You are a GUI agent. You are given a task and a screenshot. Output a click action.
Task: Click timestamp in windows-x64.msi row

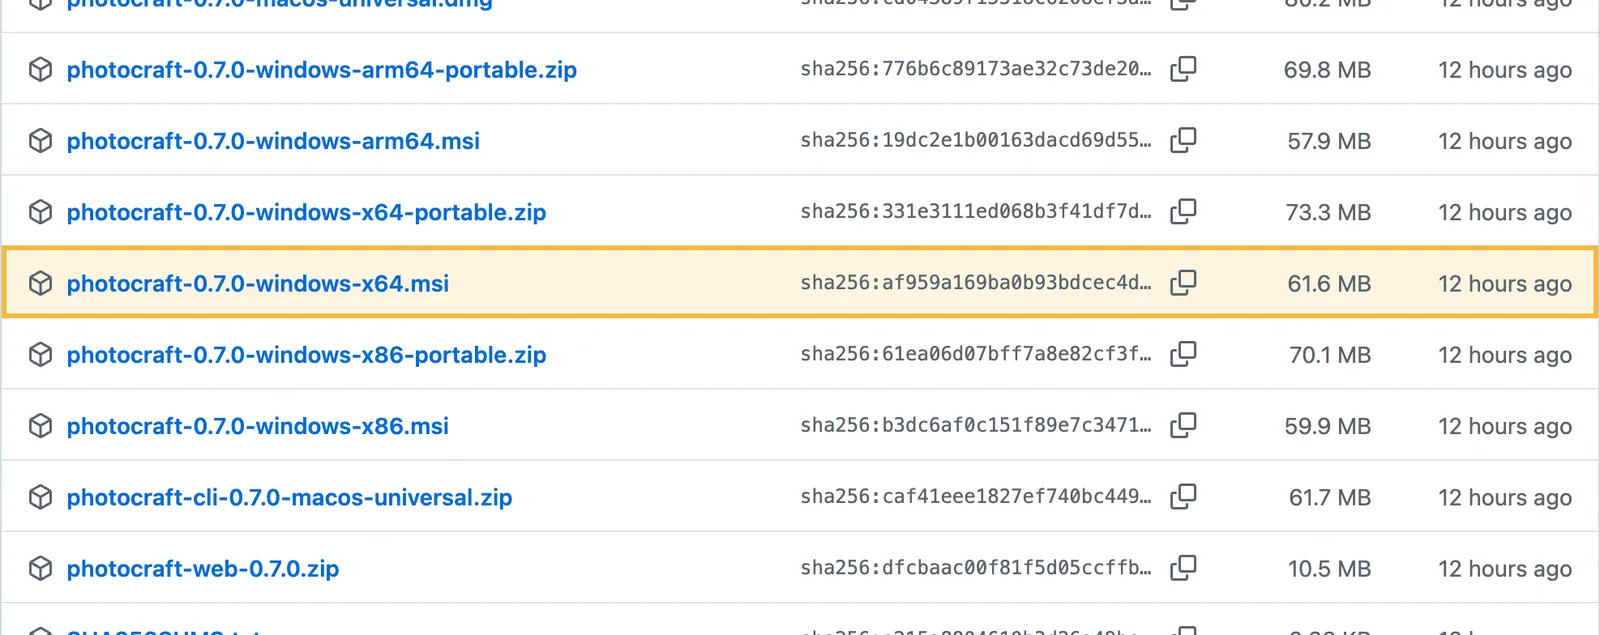tap(1505, 284)
